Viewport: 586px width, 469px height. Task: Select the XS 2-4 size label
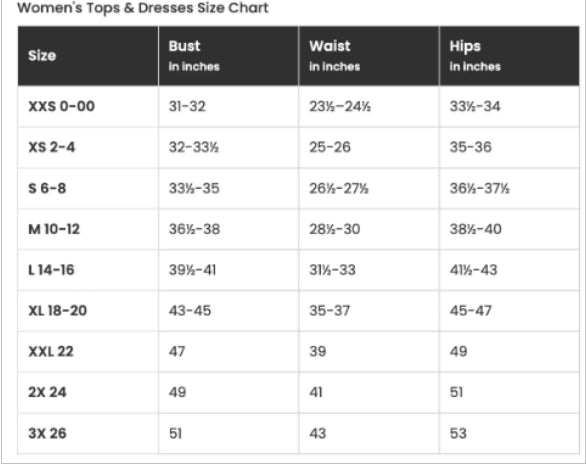click(x=52, y=147)
